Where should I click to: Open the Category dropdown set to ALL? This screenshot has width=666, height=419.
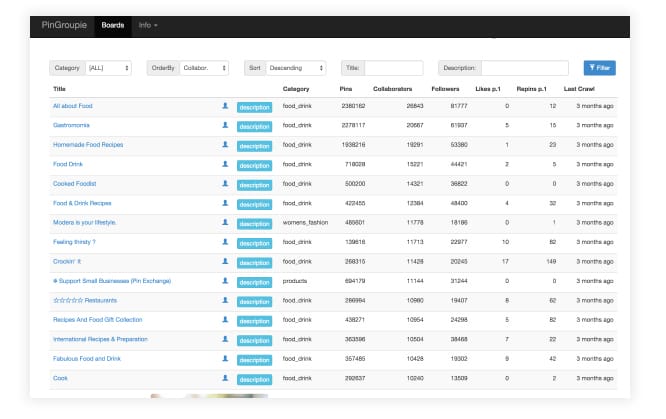tap(109, 68)
